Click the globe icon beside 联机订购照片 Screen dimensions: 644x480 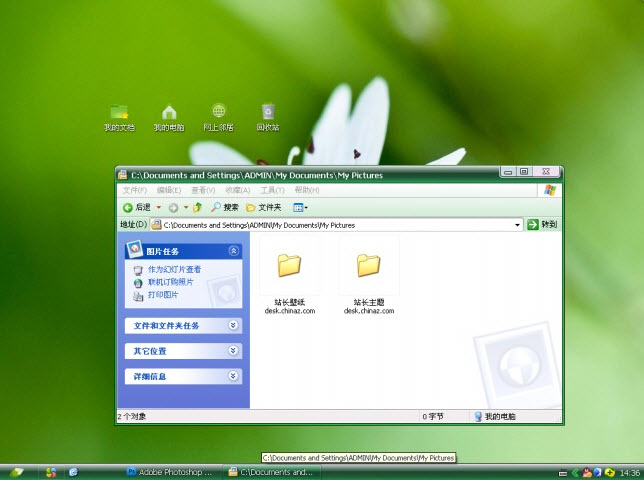[138, 283]
